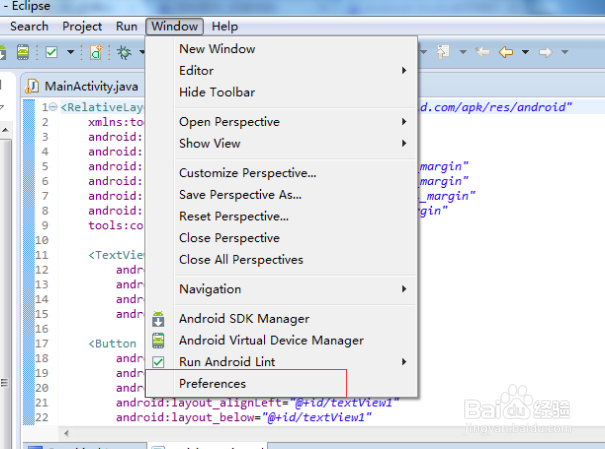Click the Android Lint checkmark toolbar icon
The width and height of the screenshot is (605, 449).
point(51,52)
